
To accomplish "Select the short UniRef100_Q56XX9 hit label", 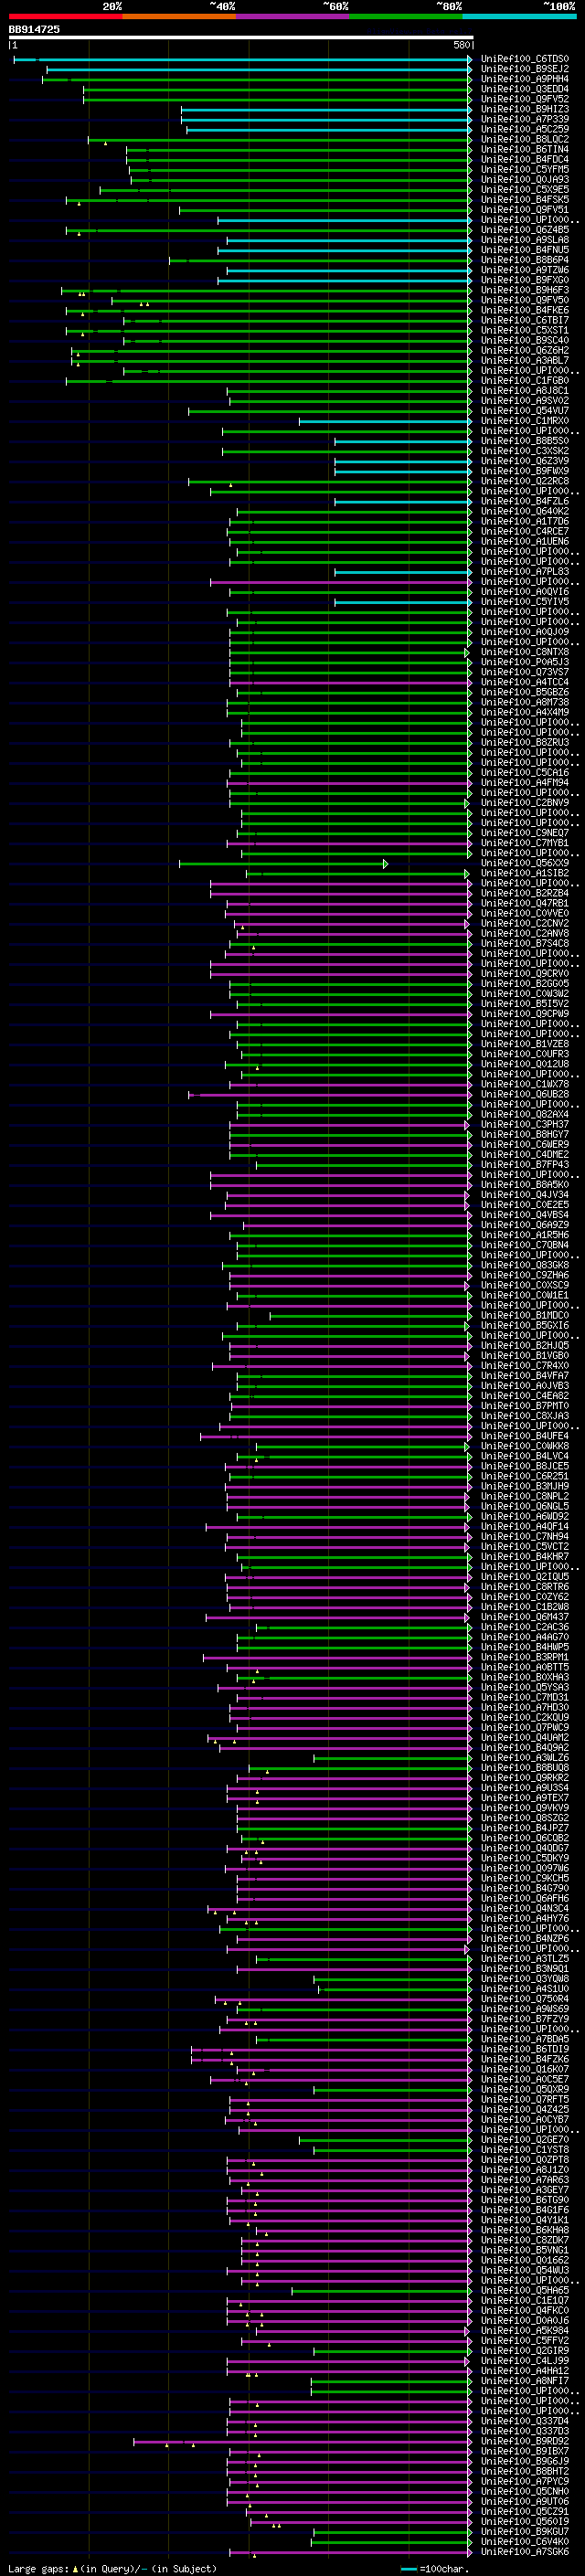I will click(525, 863).
